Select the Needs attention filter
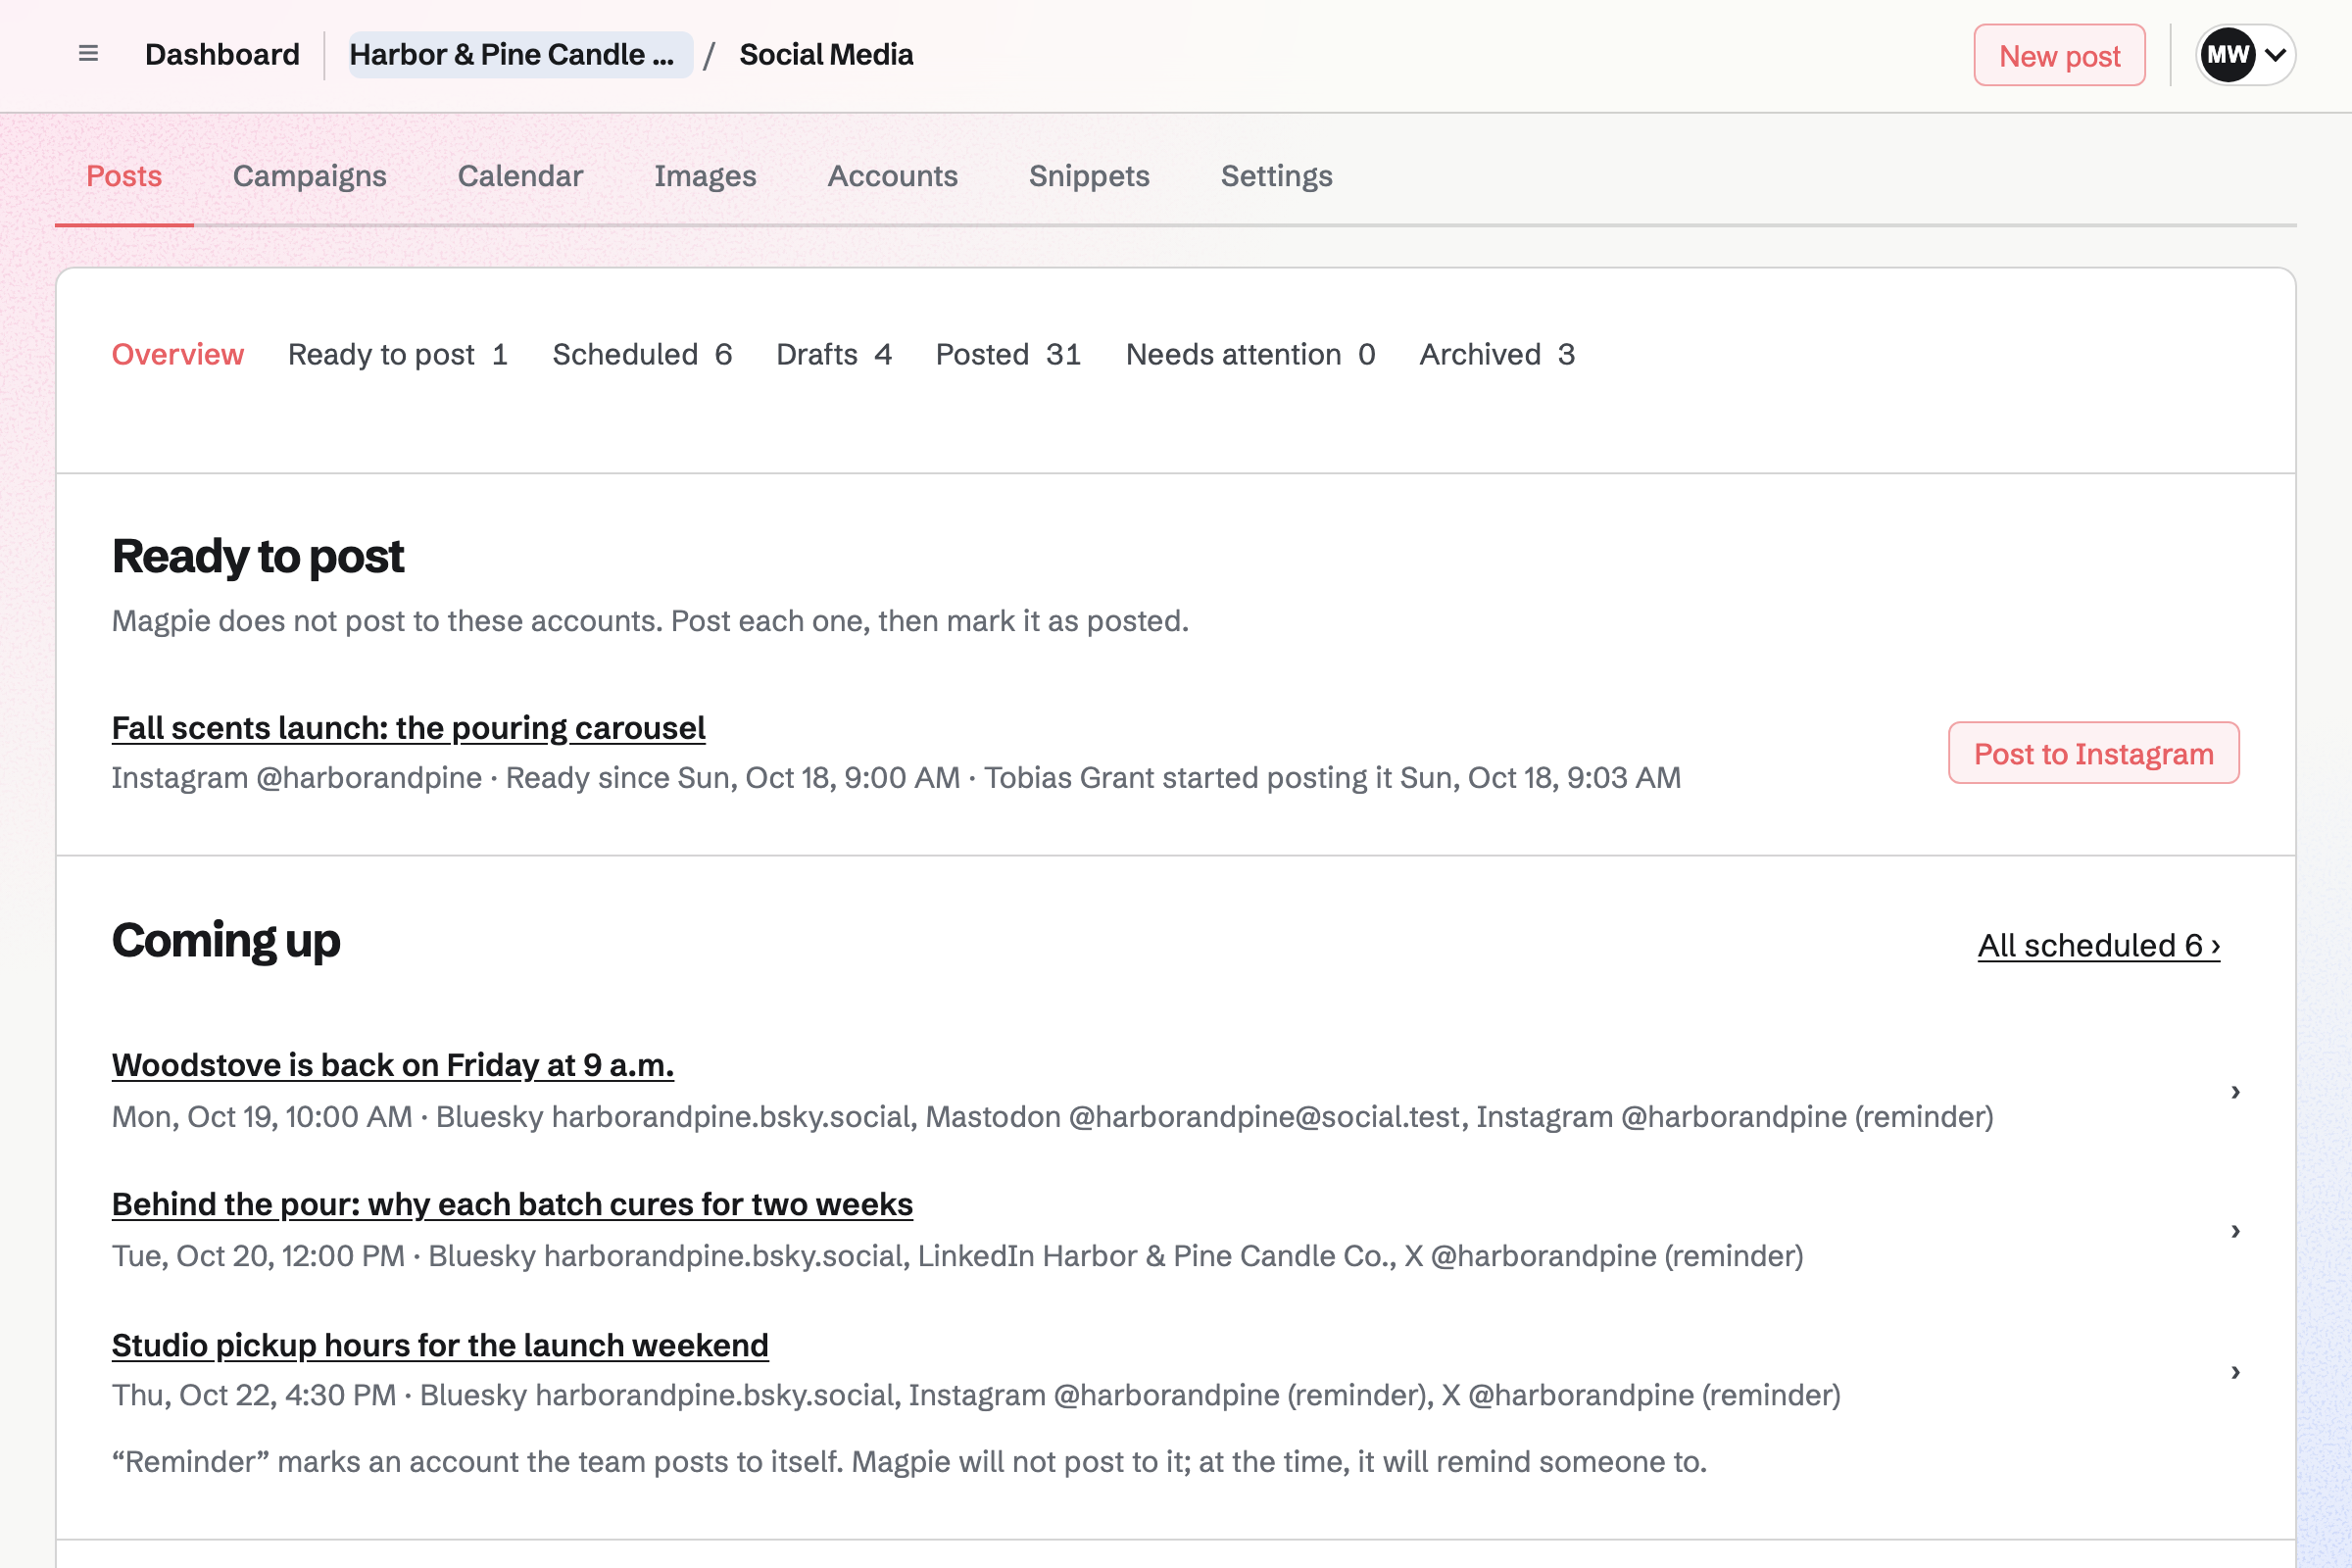This screenshot has width=2352, height=1568. [1250, 354]
